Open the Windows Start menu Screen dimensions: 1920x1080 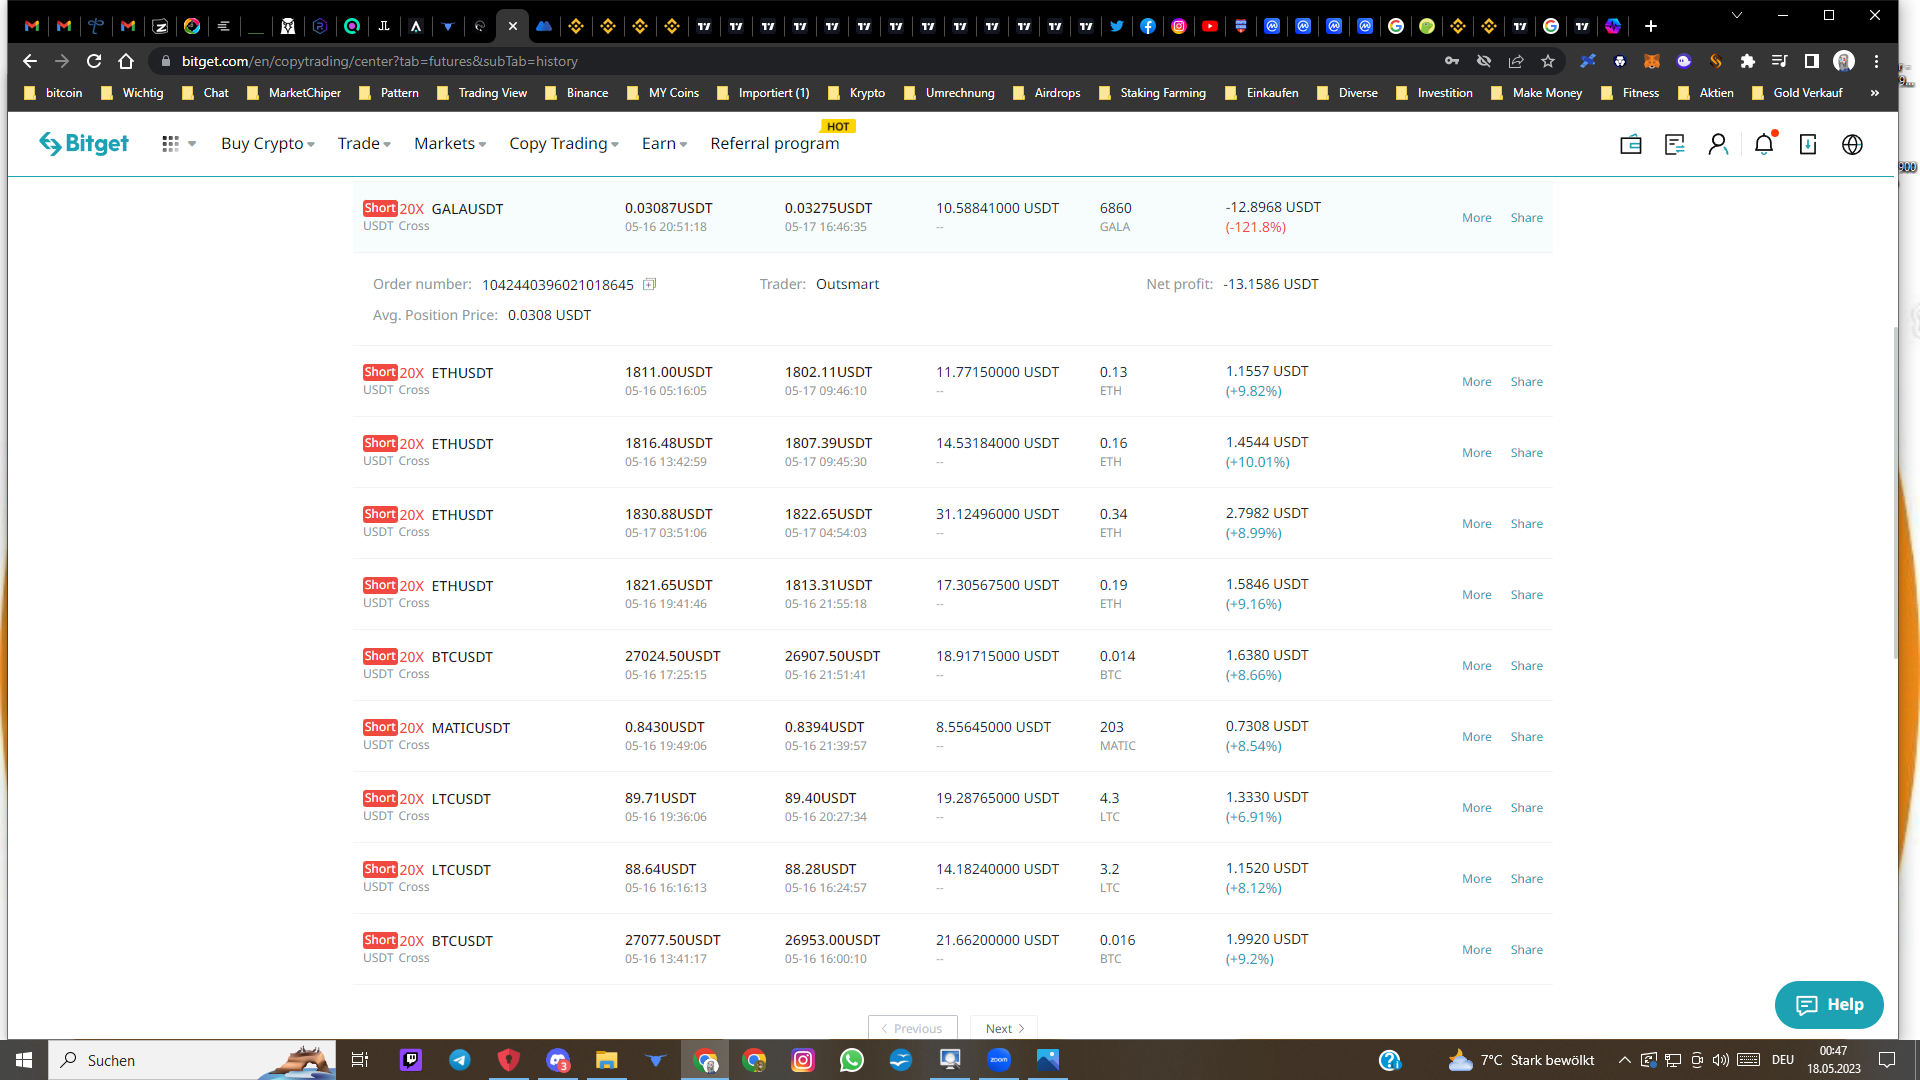[x=24, y=1060]
